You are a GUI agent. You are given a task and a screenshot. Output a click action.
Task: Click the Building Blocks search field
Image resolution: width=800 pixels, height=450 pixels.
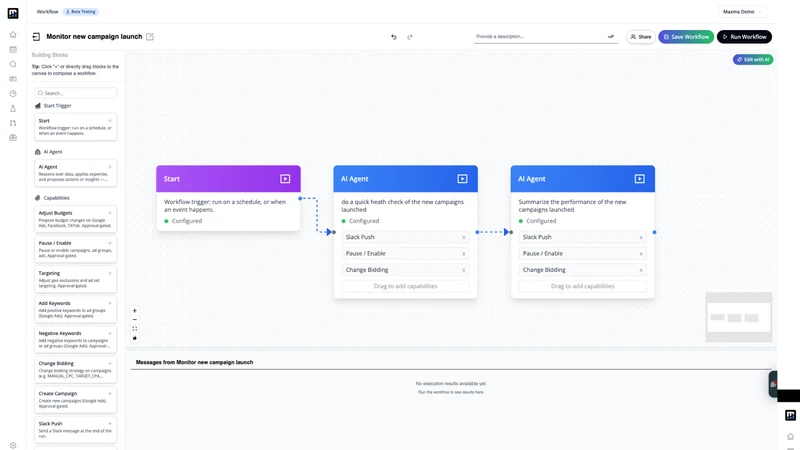click(x=76, y=93)
